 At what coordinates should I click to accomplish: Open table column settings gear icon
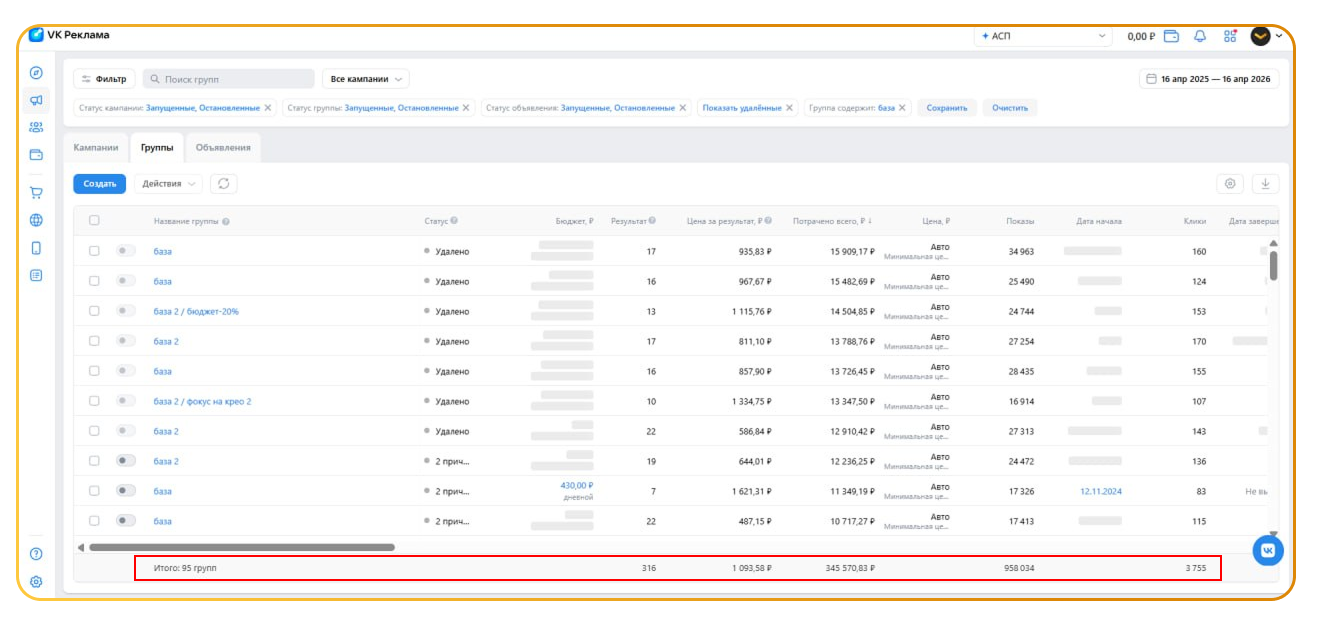click(x=1230, y=183)
